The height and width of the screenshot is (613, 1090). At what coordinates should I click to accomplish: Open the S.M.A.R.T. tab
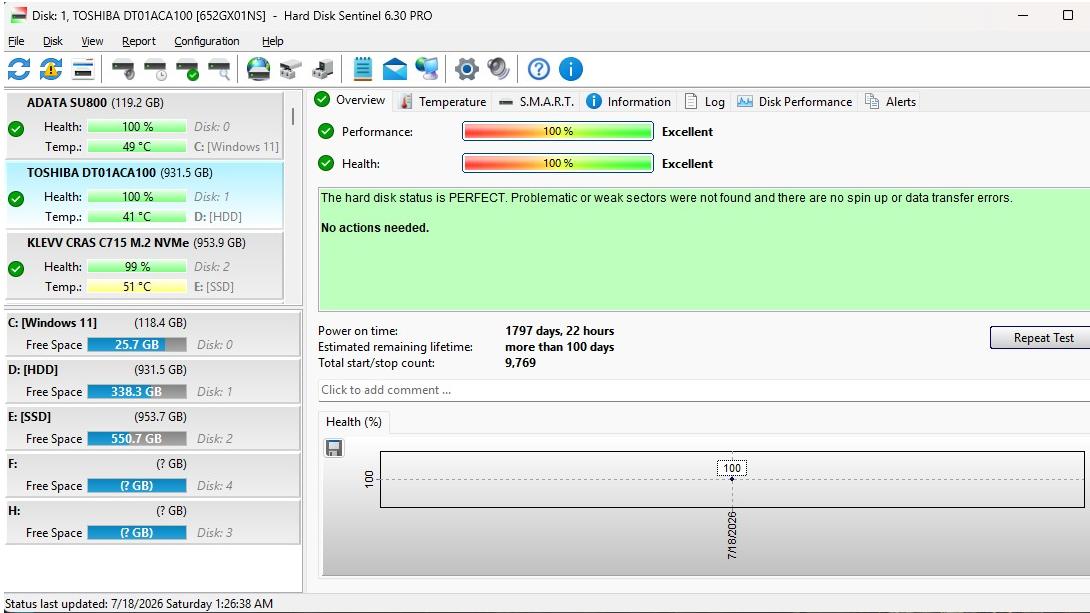click(537, 101)
